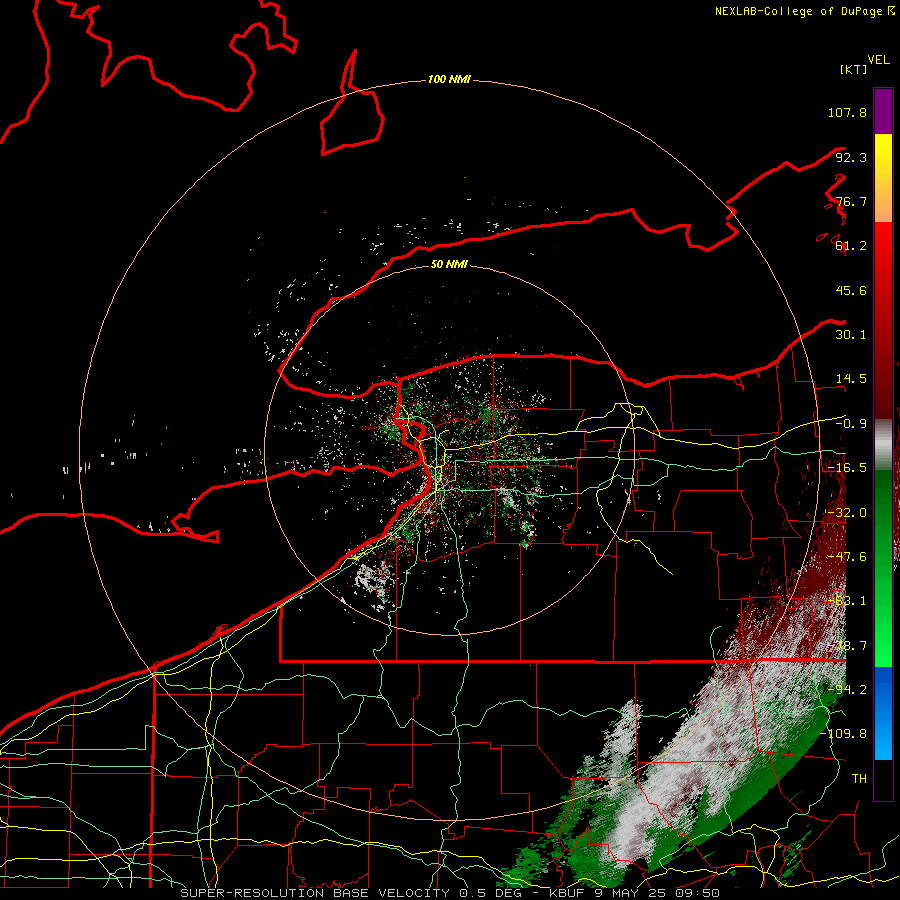Click the 61.2 velocity scale value
Screen dimensions: 900x900
851,246
